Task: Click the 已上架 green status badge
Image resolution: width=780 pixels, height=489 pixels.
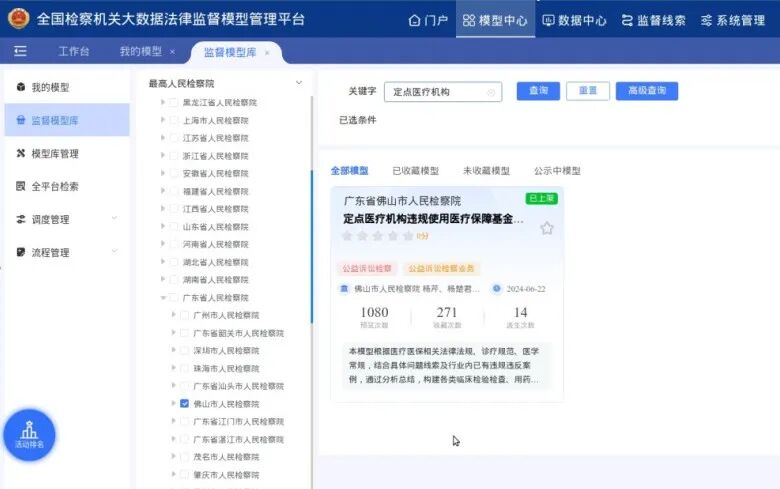Action: tap(542, 198)
